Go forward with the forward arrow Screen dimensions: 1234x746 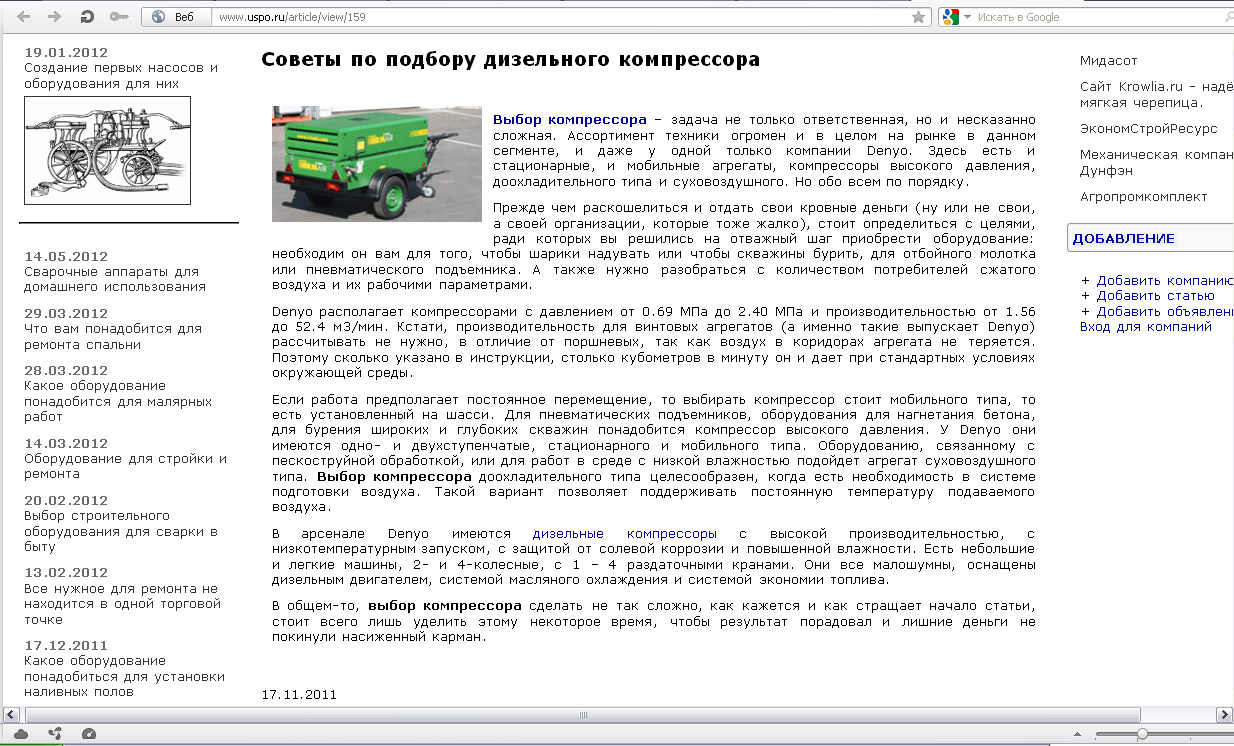(54, 17)
